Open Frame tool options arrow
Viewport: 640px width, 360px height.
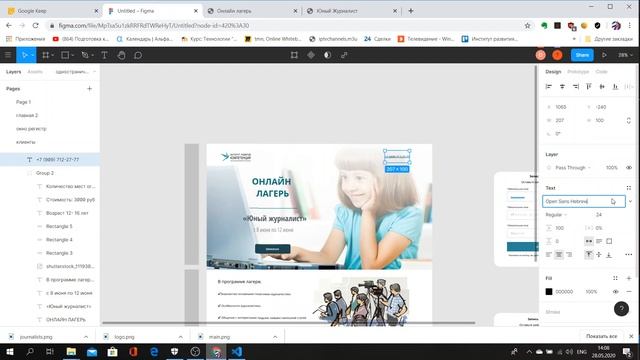(x=53, y=56)
